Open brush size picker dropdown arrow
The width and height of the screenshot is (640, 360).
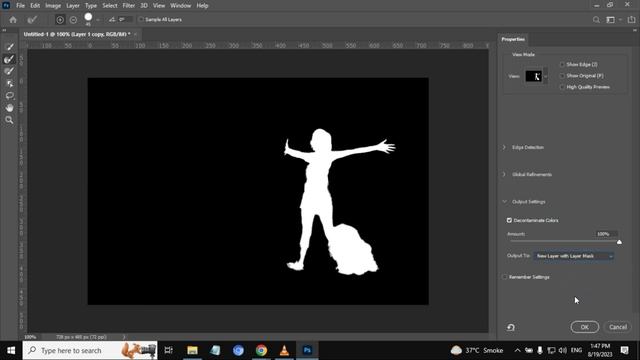pyautogui.click(x=98, y=20)
